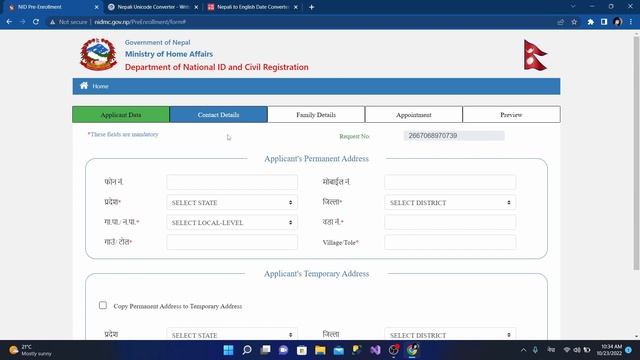Click into the phone number (फोन नं) field
Screen dimensions: 640x360
click(x=232, y=182)
